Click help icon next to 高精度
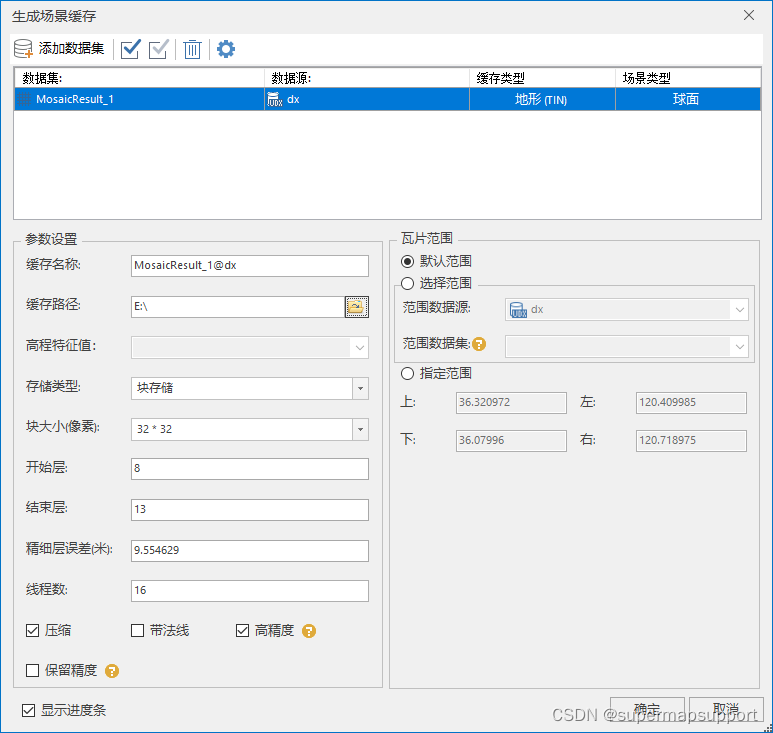 [x=309, y=631]
